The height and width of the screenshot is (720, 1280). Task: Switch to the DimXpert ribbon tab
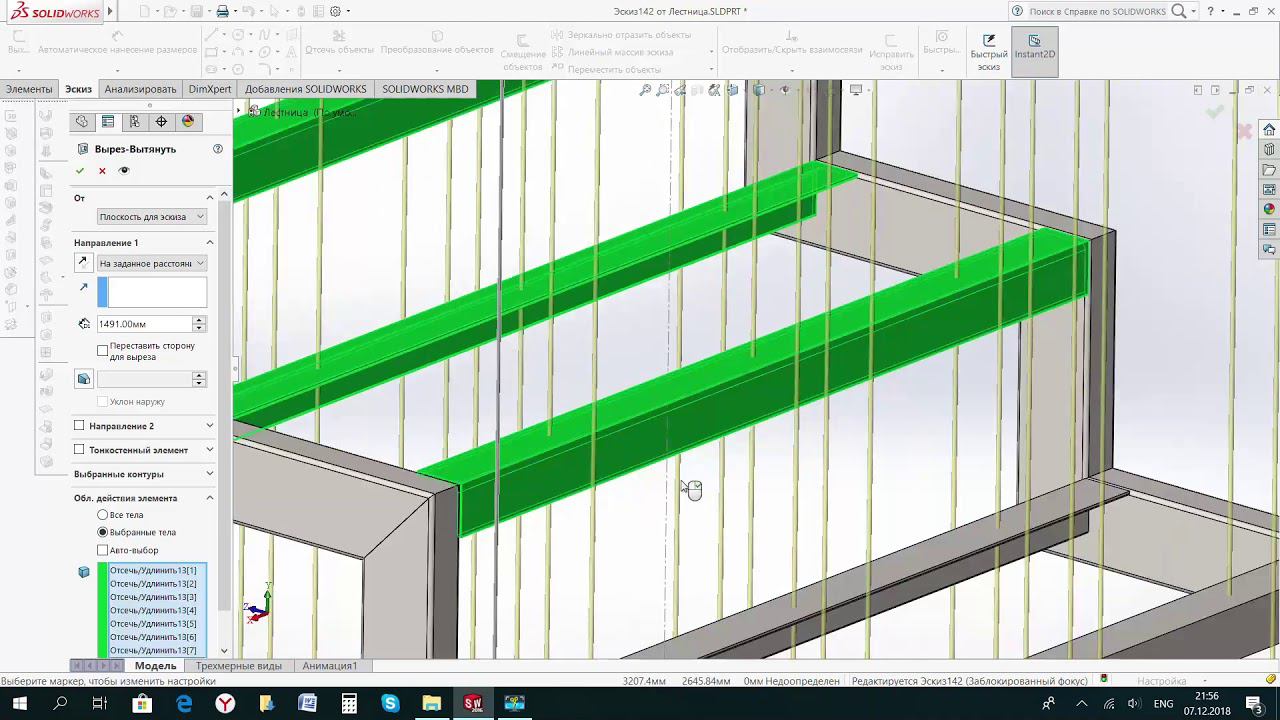[x=210, y=89]
